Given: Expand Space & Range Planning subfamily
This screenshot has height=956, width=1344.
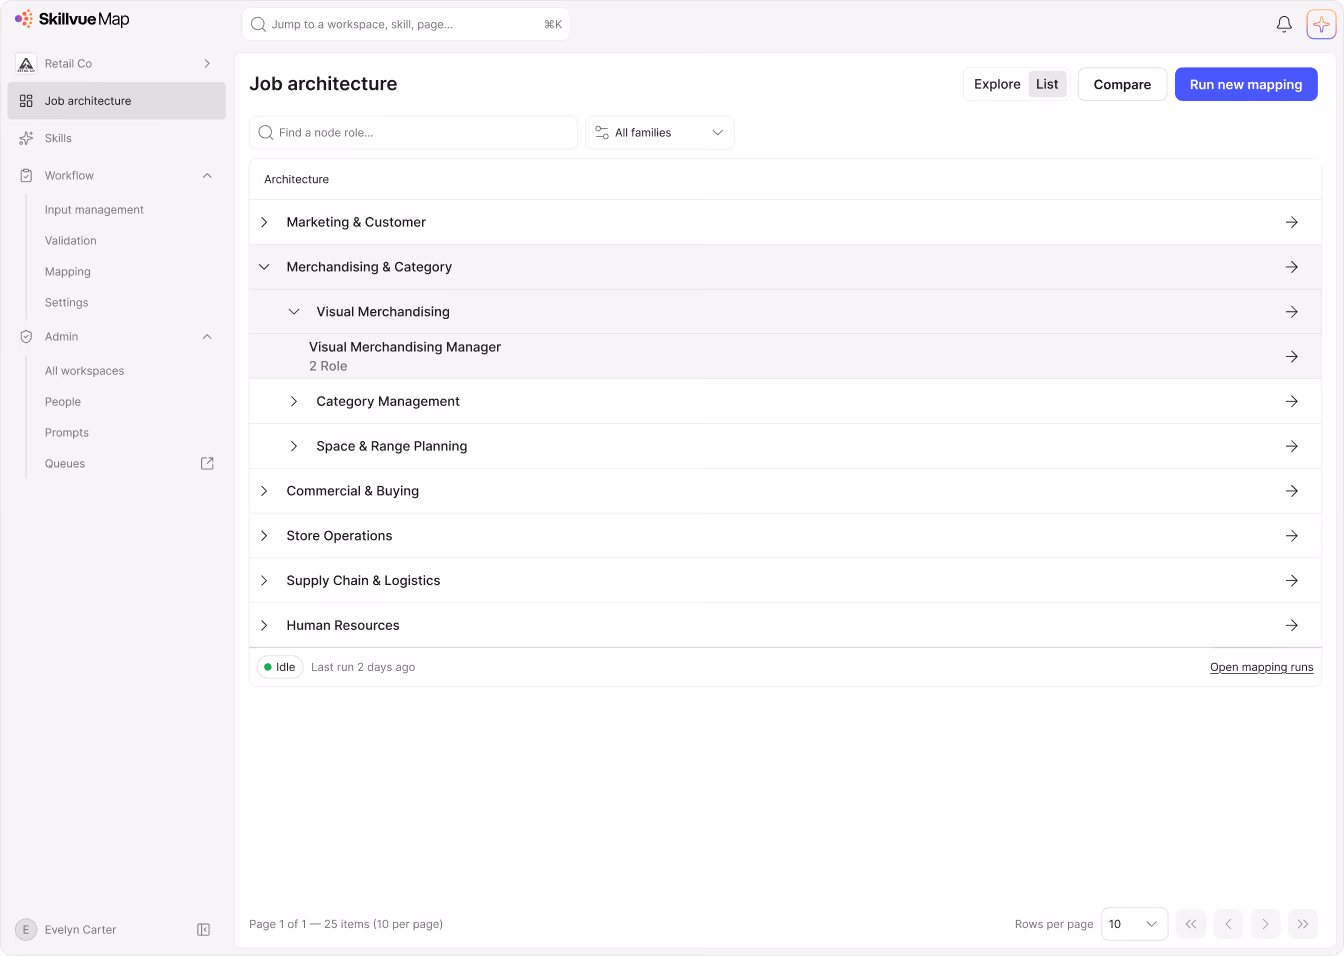Looking at the screenshot, I should [294, 446].
